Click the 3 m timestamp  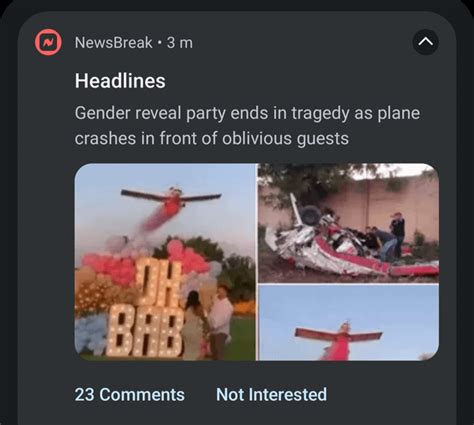[180, 43]
